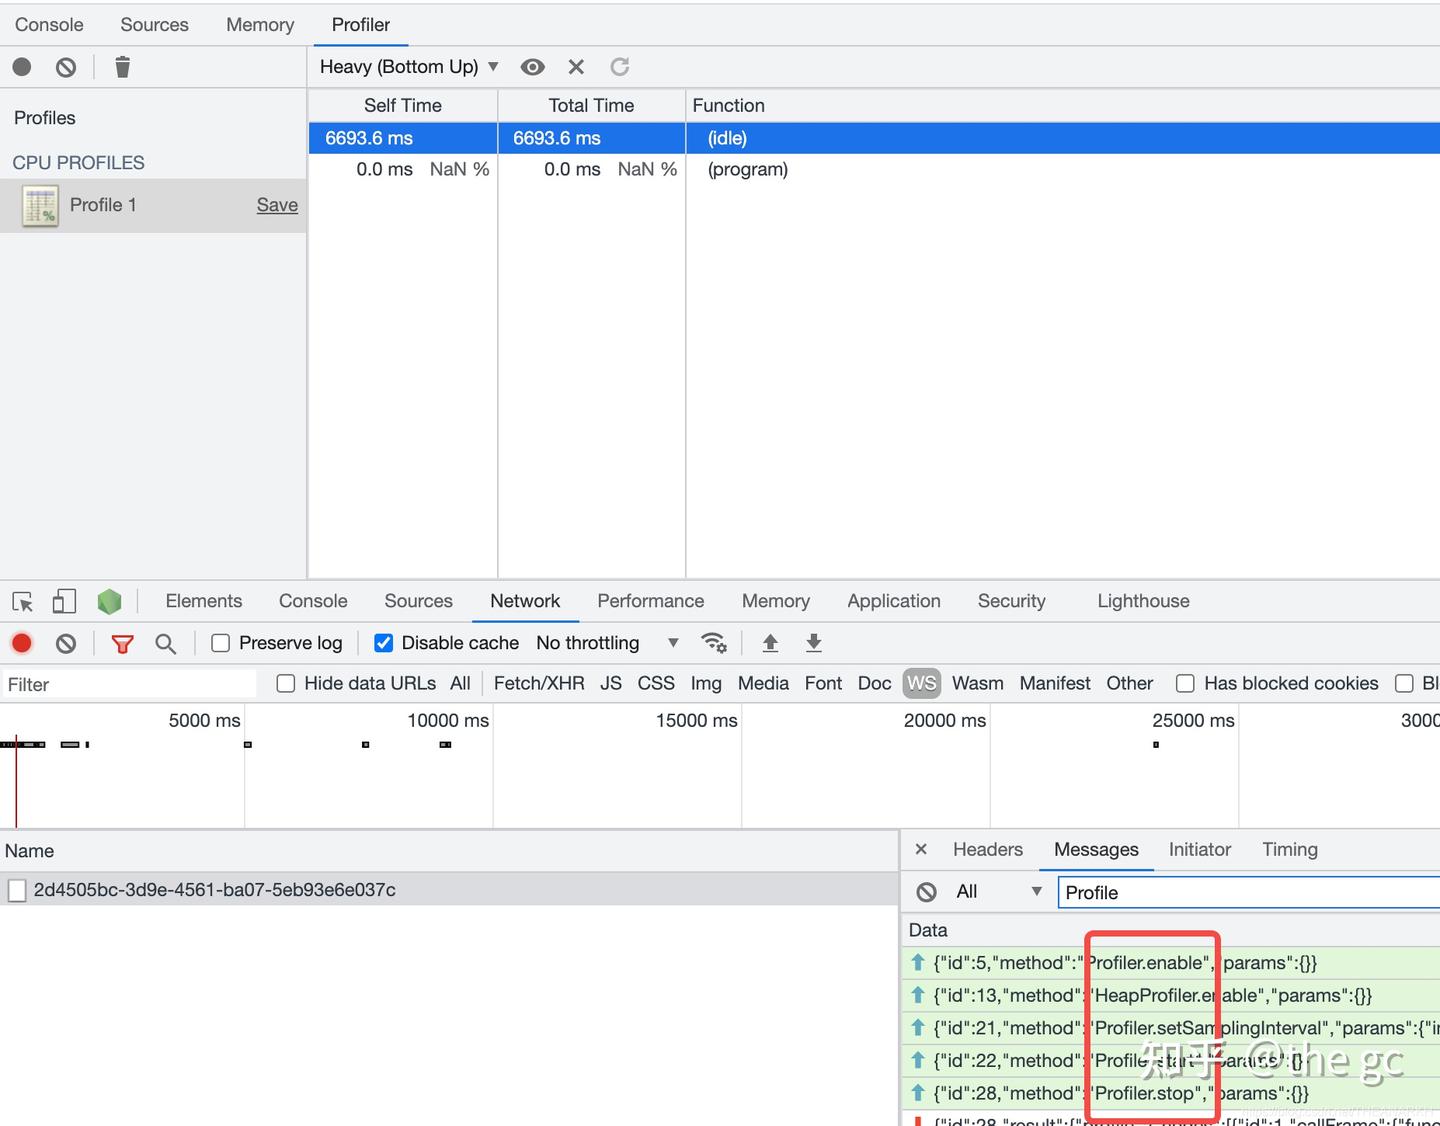
Task: Open the No throttling dropdown
Action: pos(601,643)
